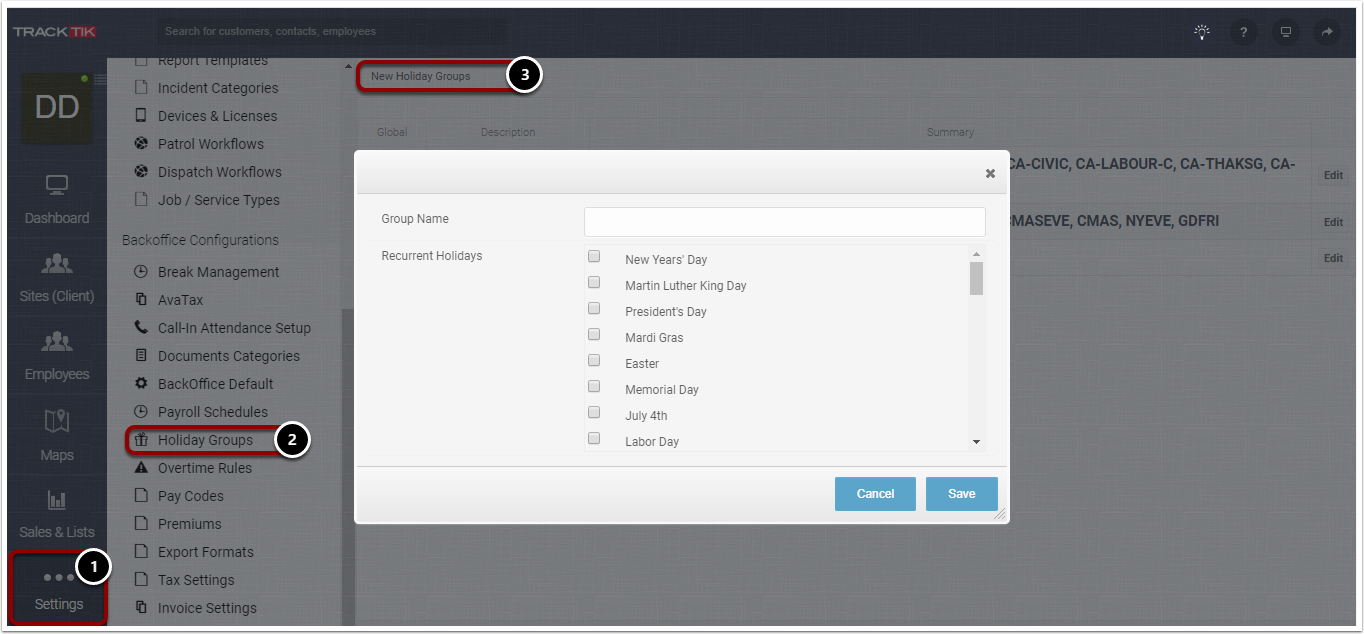Open the help question mark icon
Viewport: 1364px width, 634px height.
(1244, 32)
